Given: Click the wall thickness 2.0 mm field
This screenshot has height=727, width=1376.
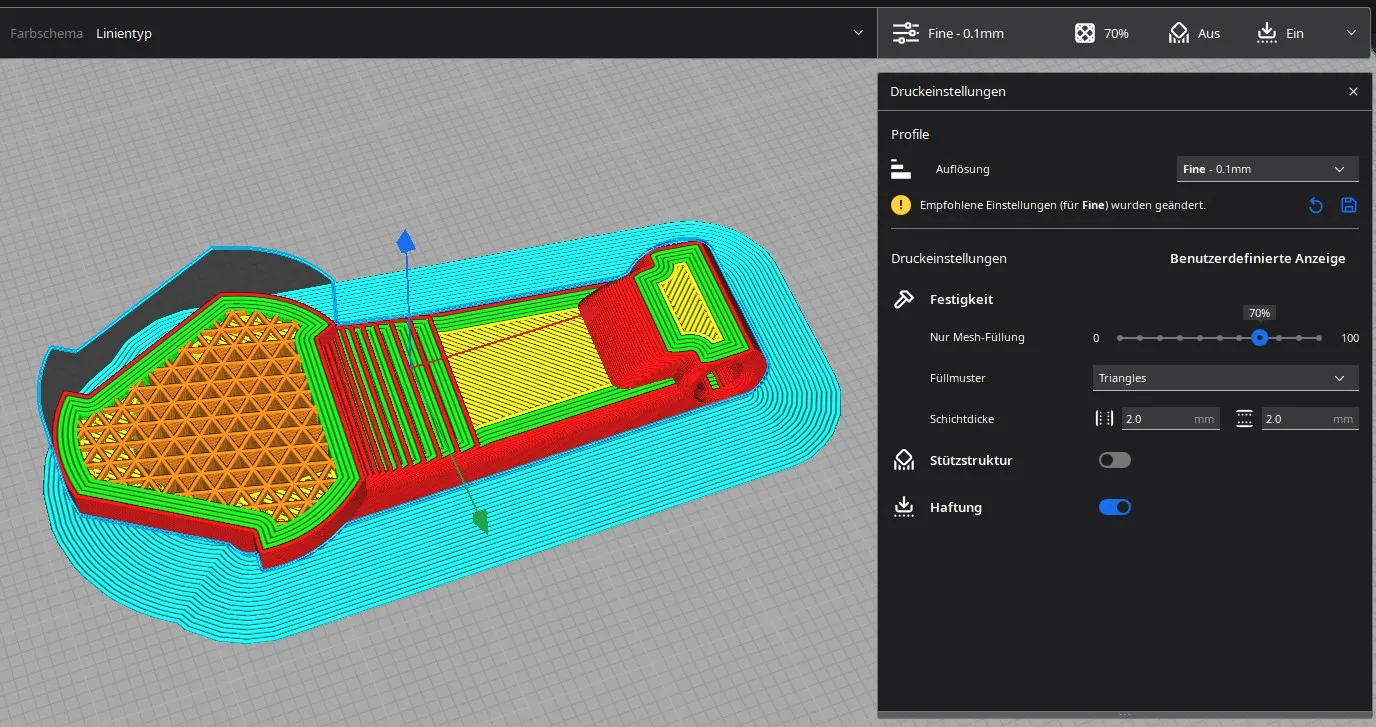Looking at the screenshot, I should point(1169,419).
